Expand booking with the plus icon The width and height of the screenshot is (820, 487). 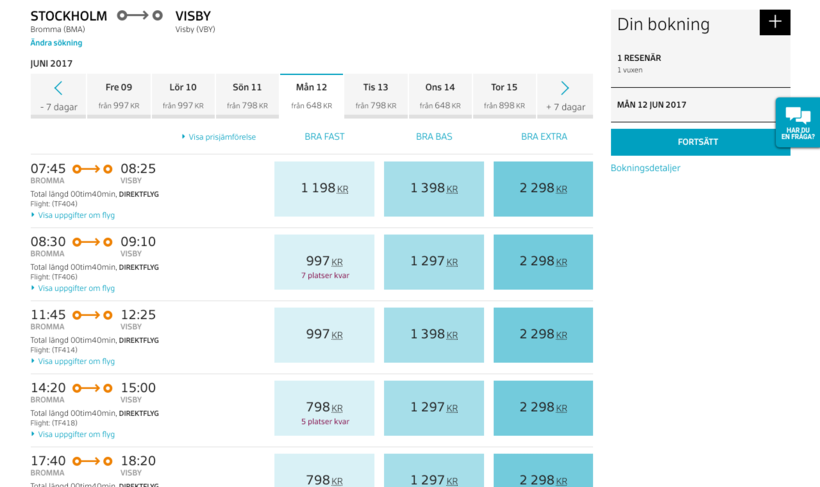tap(775, 22)
